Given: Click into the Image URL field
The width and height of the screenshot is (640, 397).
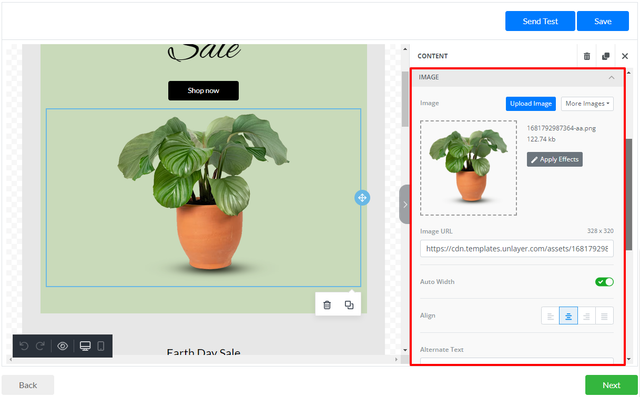Looking at the screenshot, I should (x=517, y=248).
